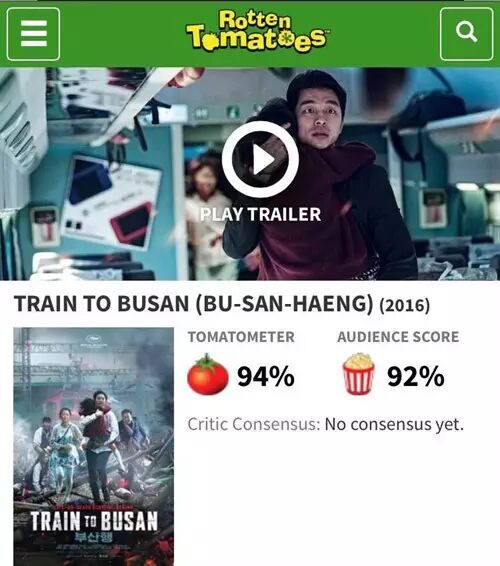Click the Rotten Tomatoes logo
Viewport: 500px width, 566px height.
point(257,31)
